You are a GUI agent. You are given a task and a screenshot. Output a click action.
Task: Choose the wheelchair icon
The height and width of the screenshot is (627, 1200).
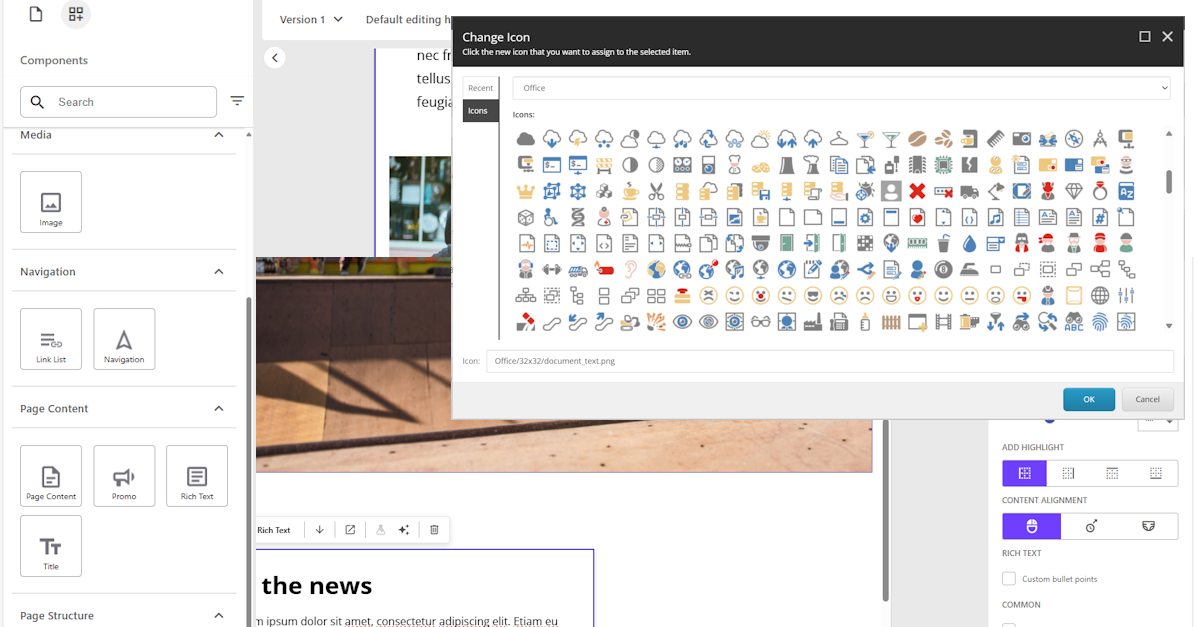point(551,217)
